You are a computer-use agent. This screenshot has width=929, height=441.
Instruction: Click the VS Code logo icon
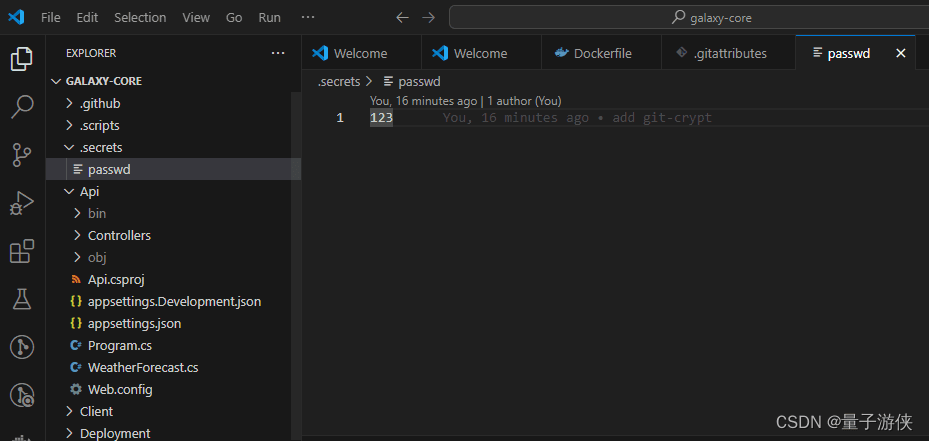point(16,17)
